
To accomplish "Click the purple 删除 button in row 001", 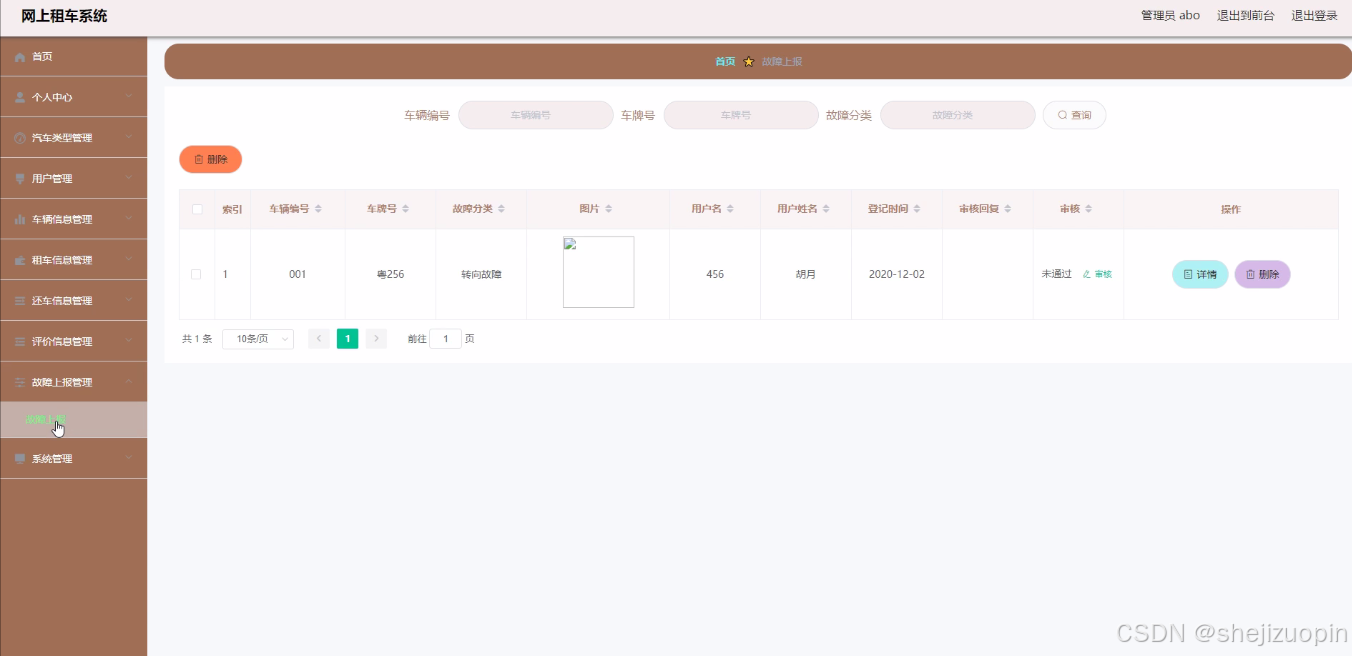I will click(x=1262, y=274).
